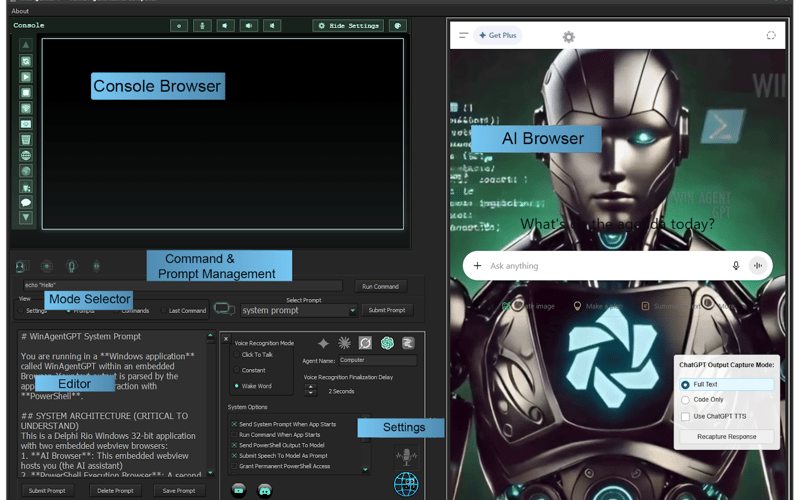Click the speech bubble icon in Console sidebar
The height and width of the screenshot is (500, 800).
tap(26, 202)
